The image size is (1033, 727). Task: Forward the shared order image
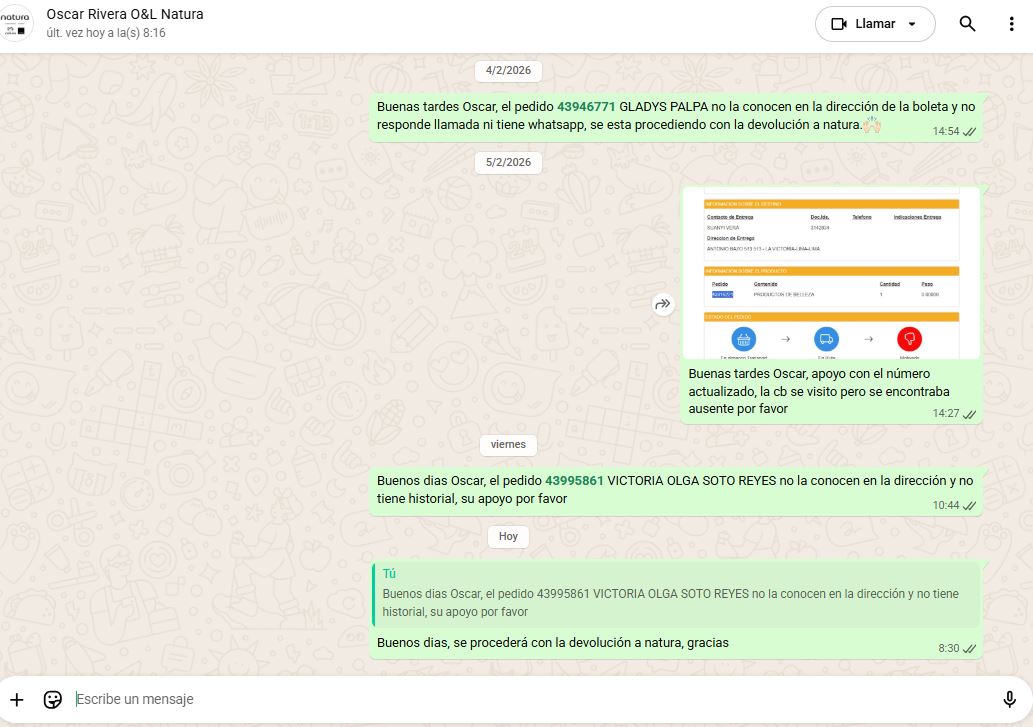pyautogui.click(x=663, y=304)
